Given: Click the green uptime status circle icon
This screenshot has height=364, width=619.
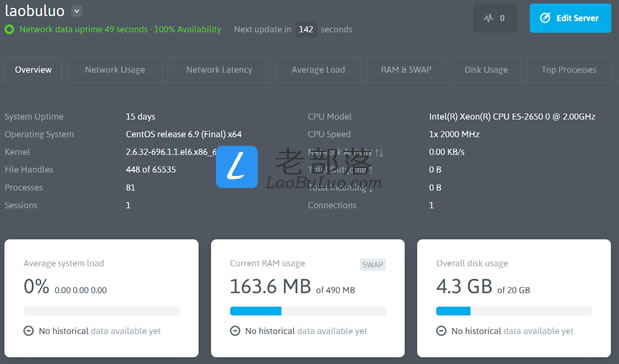Looking at the screenshot, I should point(9,29).
